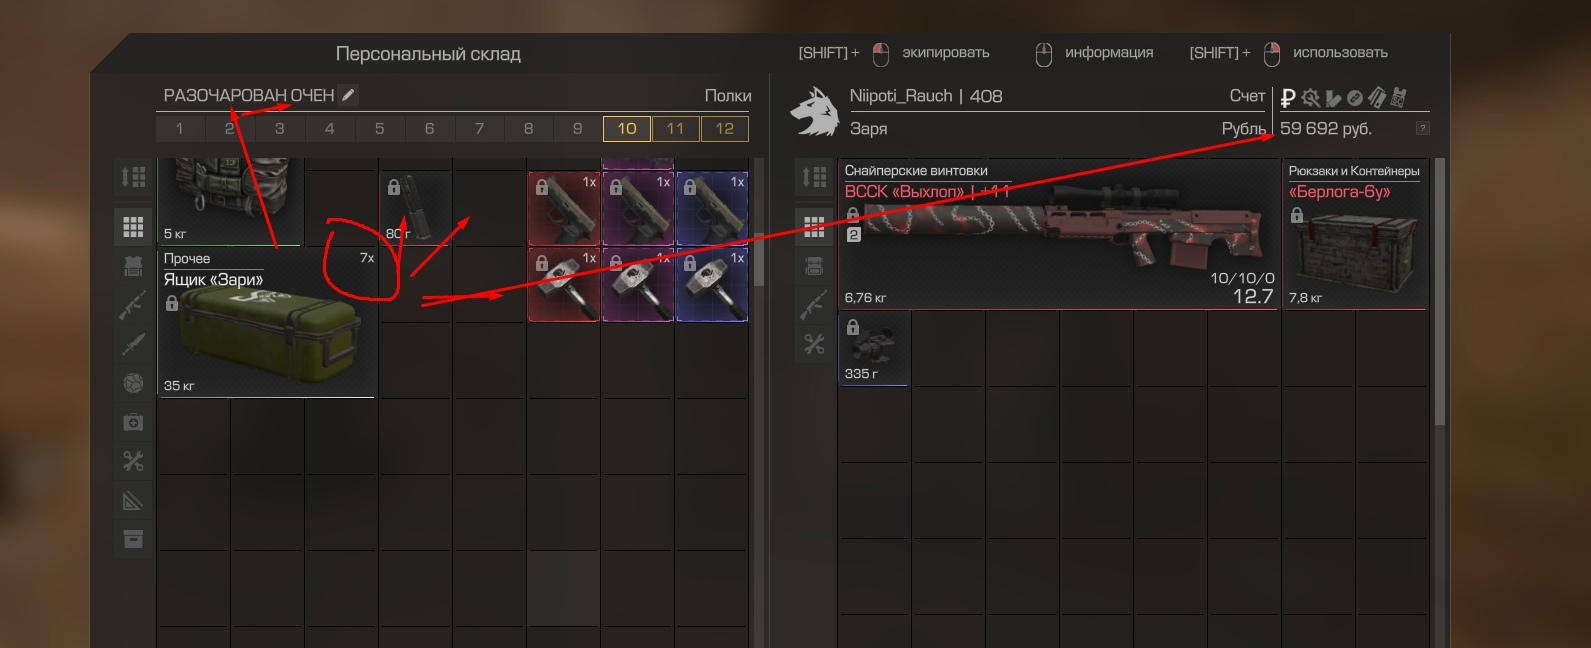1591x648 pixels.
Task: Select the gear currency icon beside the ruble
Action: (x=1310, y=97)
